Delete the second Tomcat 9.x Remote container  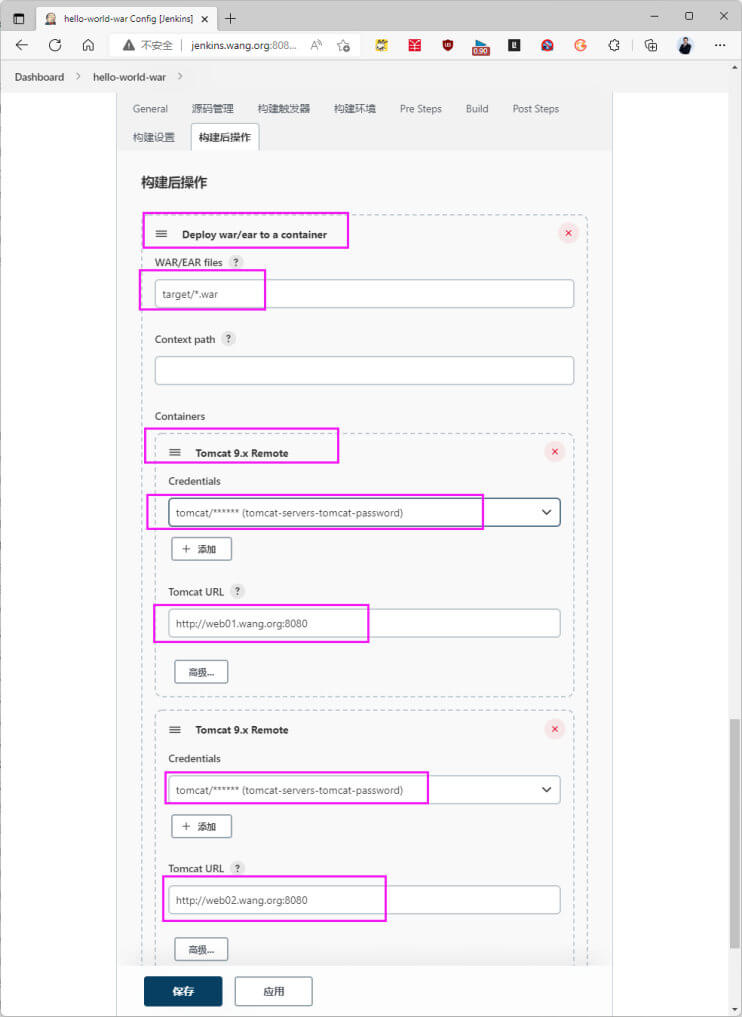pos(555,729)
